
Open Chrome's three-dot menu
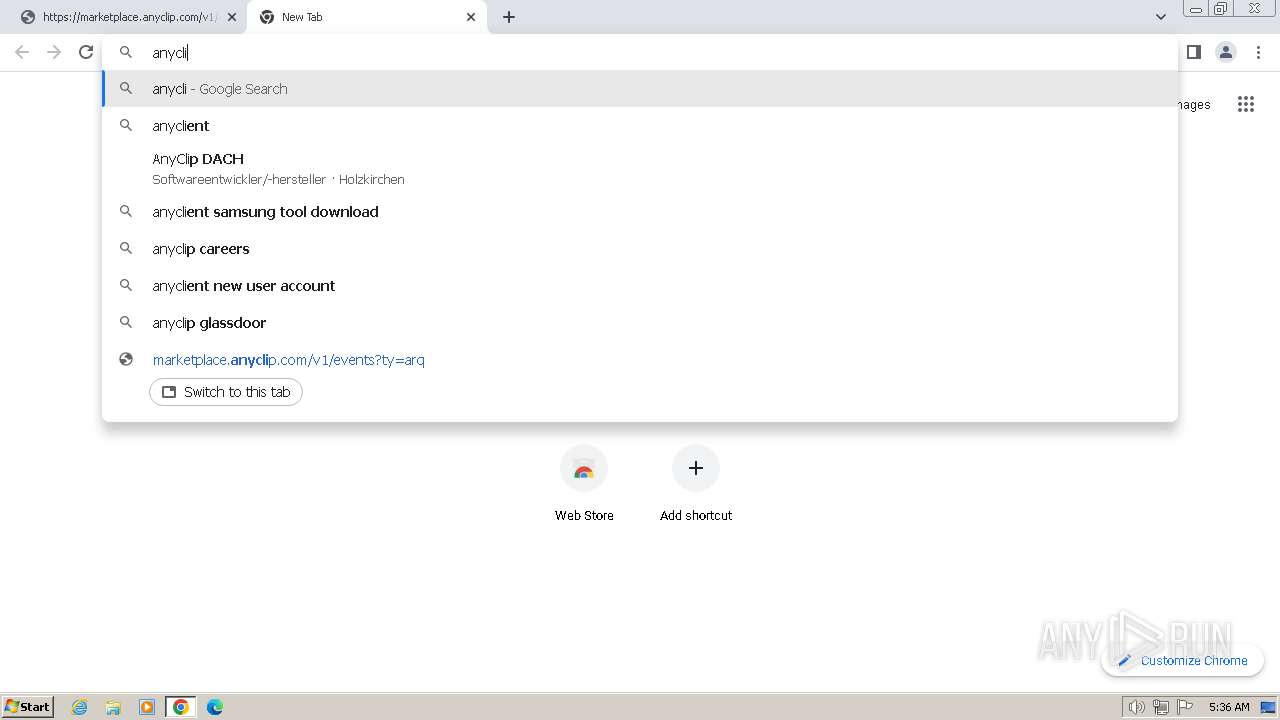click(x=1258, y=52)
